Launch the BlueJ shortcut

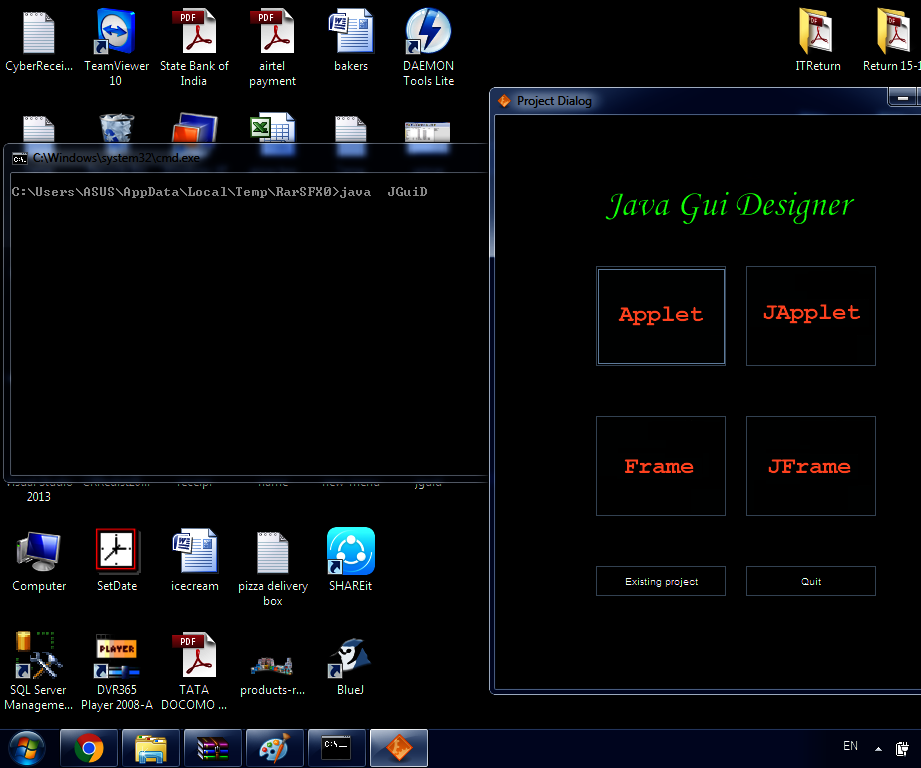point(351,667)
